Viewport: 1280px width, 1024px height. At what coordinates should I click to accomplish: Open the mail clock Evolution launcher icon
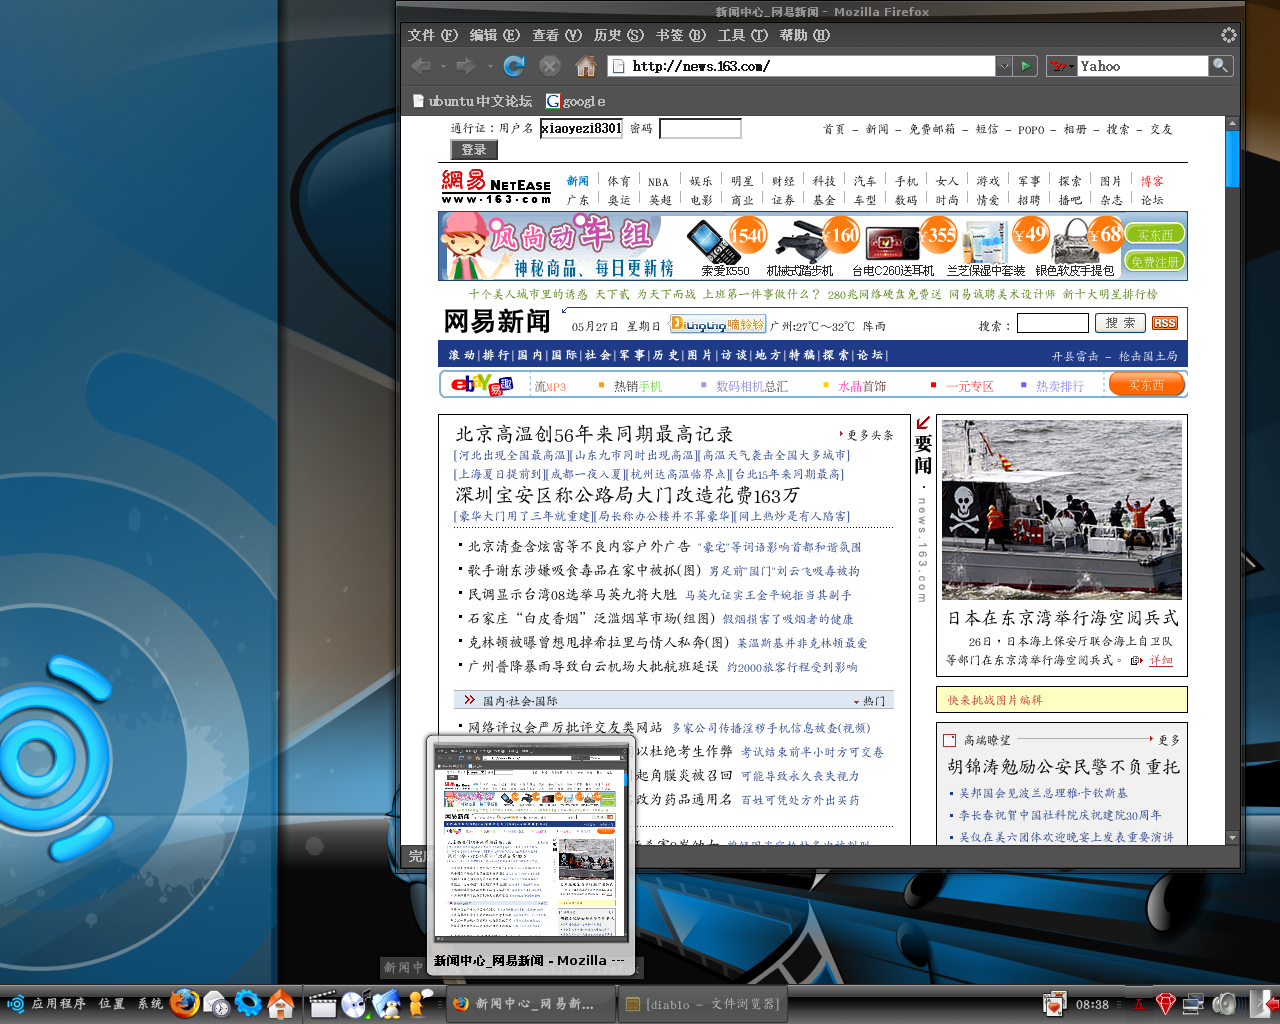pos(216,1004)
